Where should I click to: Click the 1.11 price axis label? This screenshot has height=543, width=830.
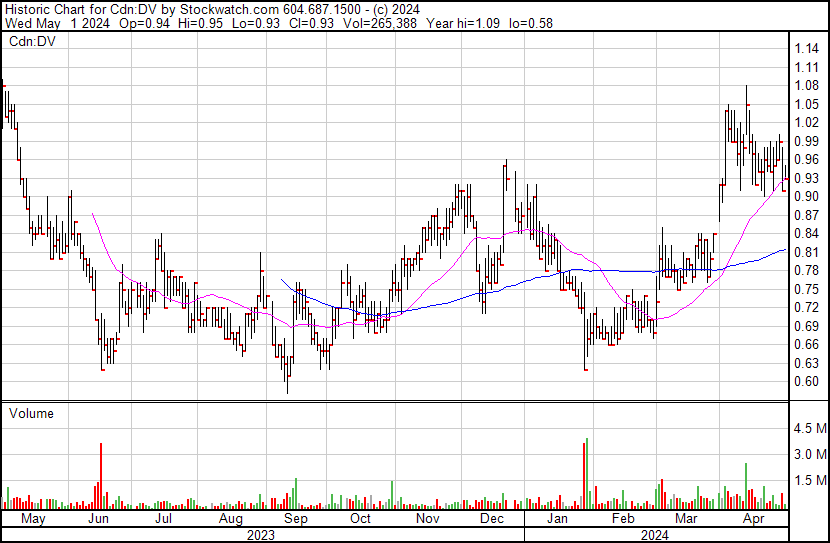tap(807, 67)
